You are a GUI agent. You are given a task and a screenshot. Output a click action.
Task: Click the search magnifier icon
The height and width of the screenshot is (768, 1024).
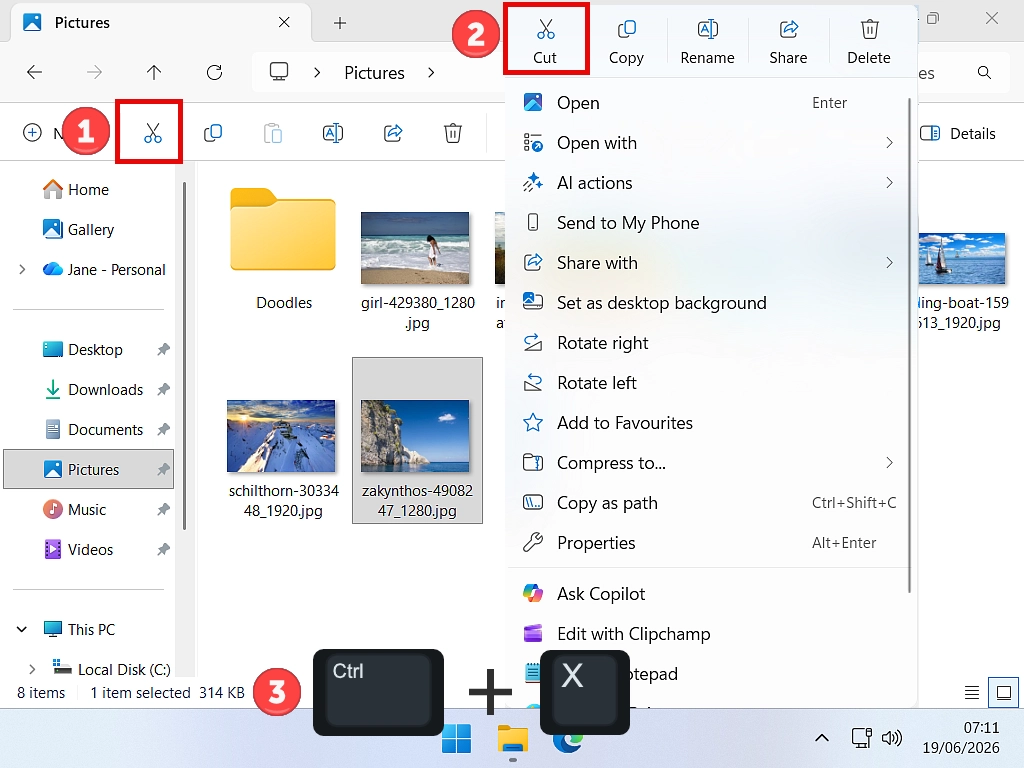point(984,72)
